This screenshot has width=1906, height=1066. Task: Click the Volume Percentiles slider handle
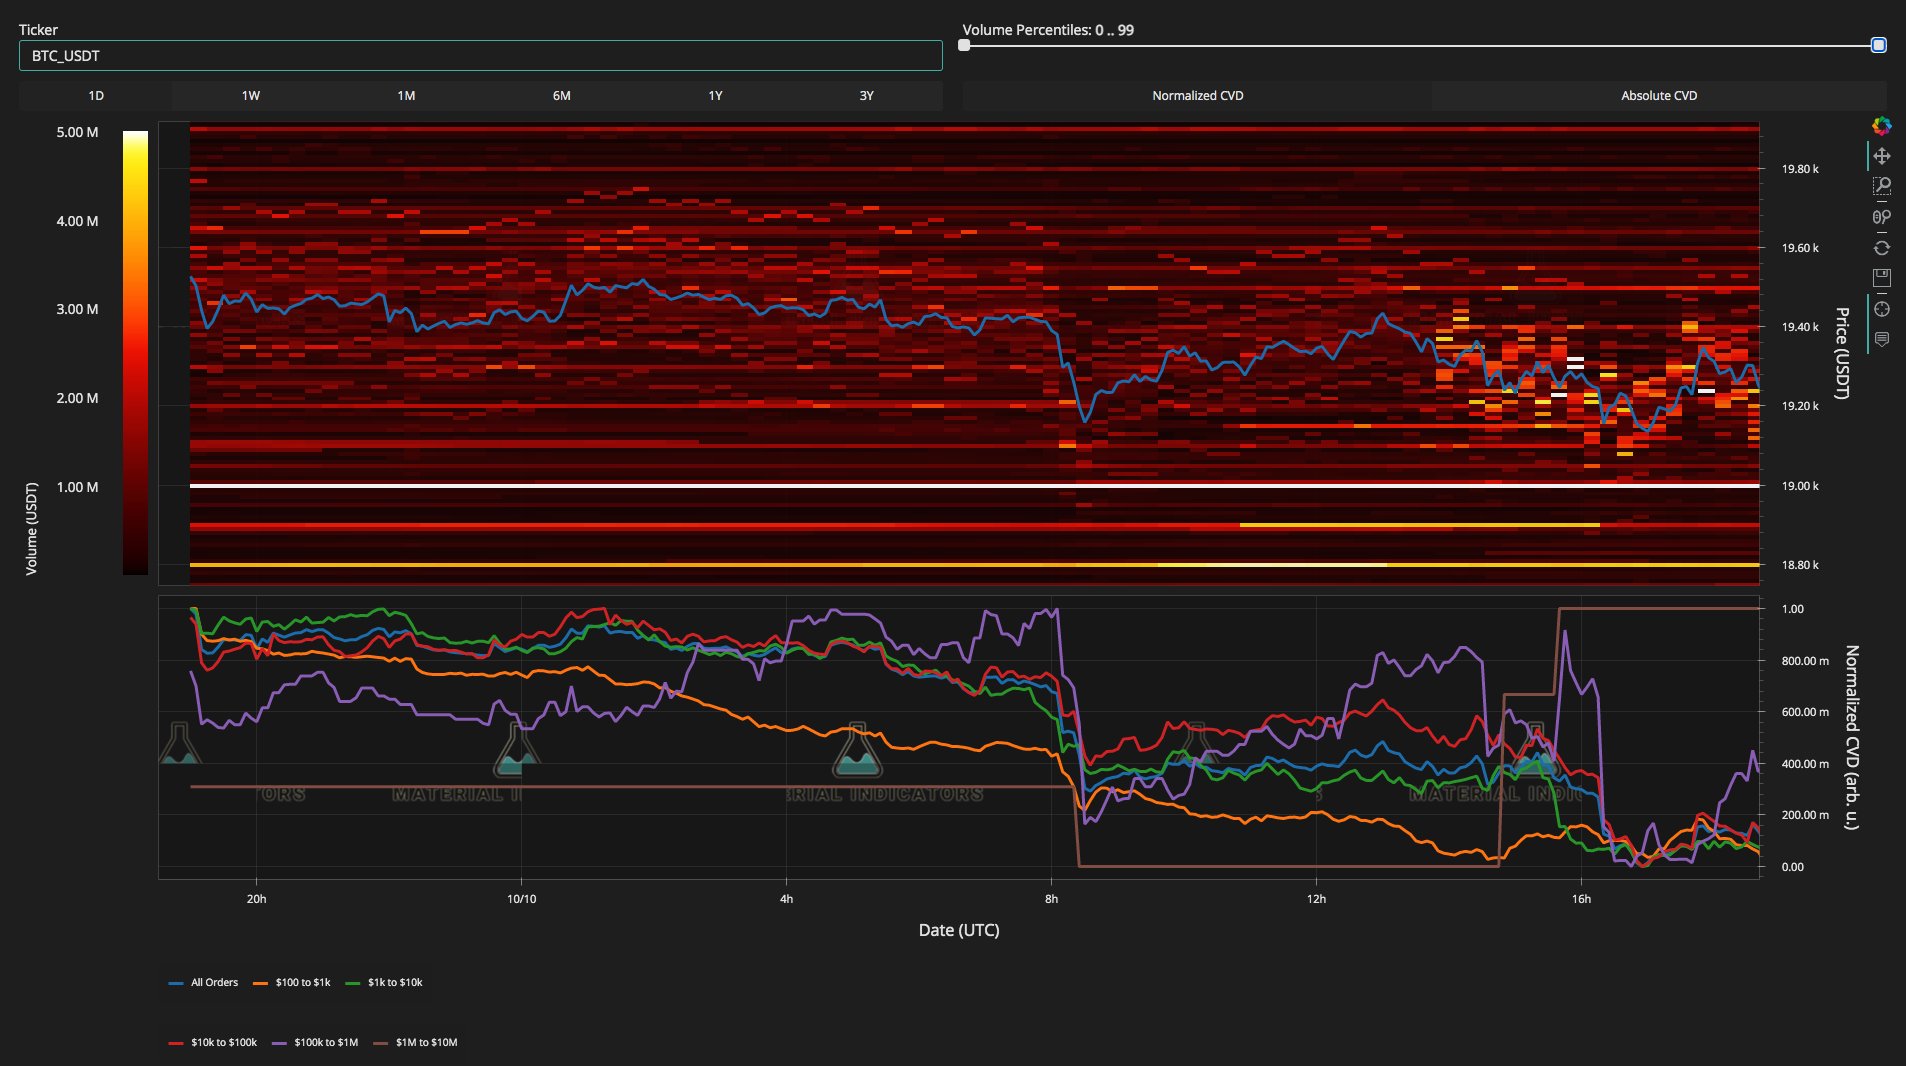1878,45
